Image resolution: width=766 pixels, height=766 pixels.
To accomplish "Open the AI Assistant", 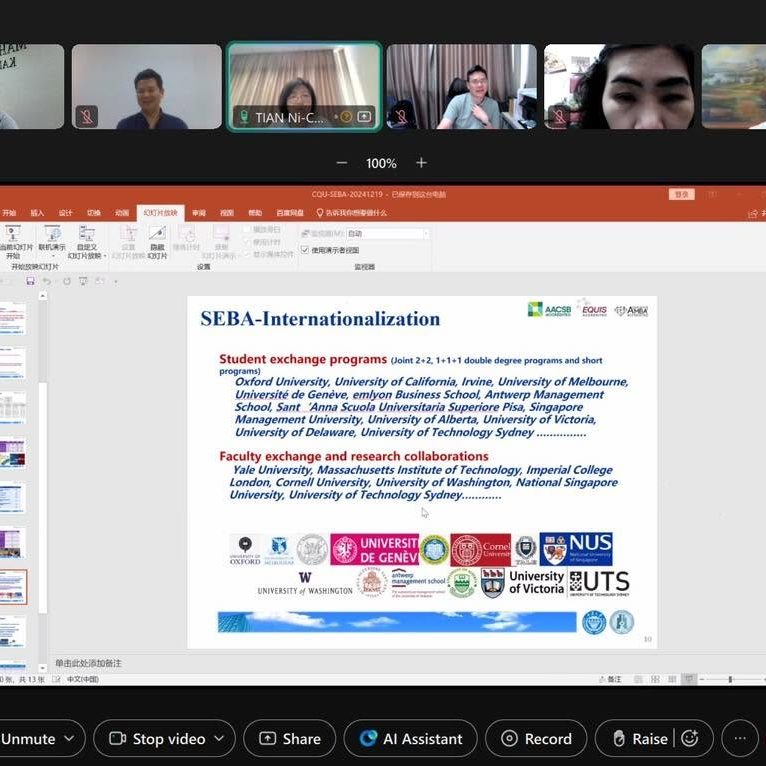I will point(411,738).
